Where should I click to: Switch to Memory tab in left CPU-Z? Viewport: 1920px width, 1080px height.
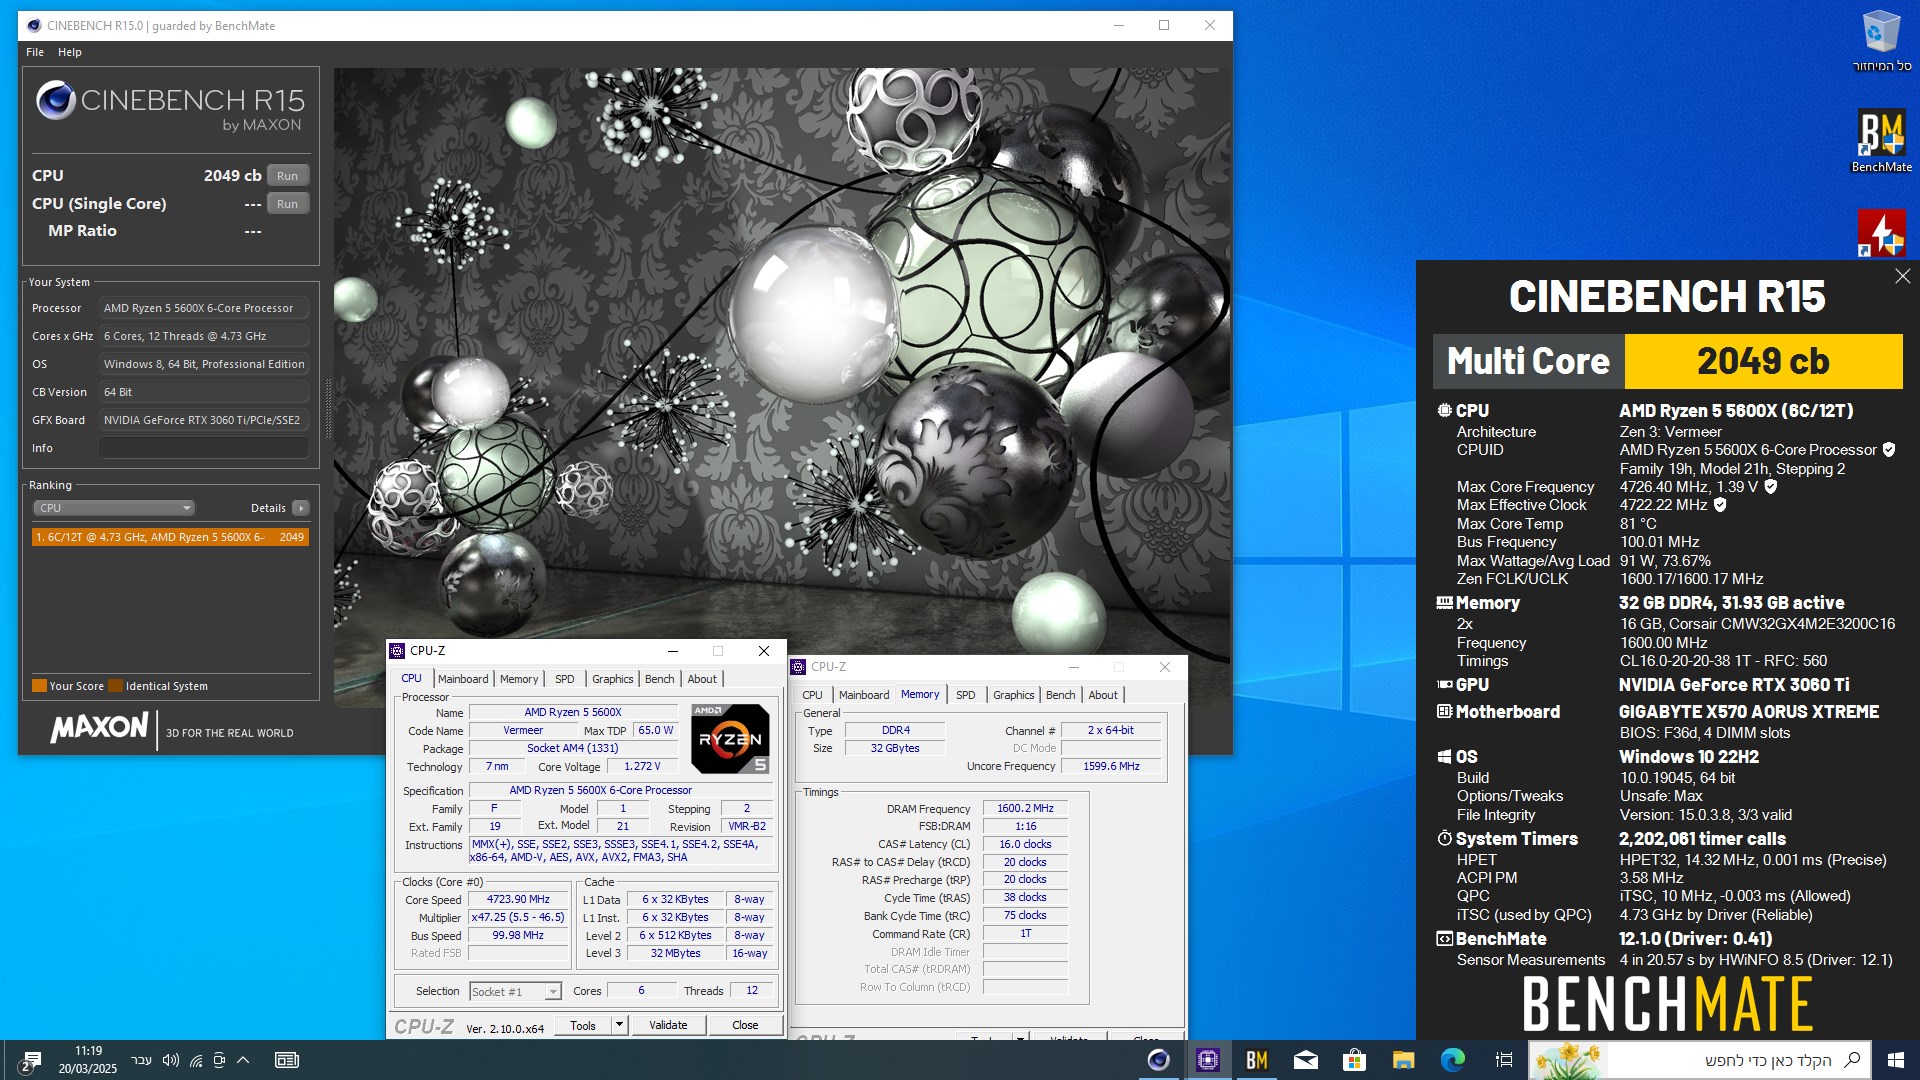[x=519, y=679]
